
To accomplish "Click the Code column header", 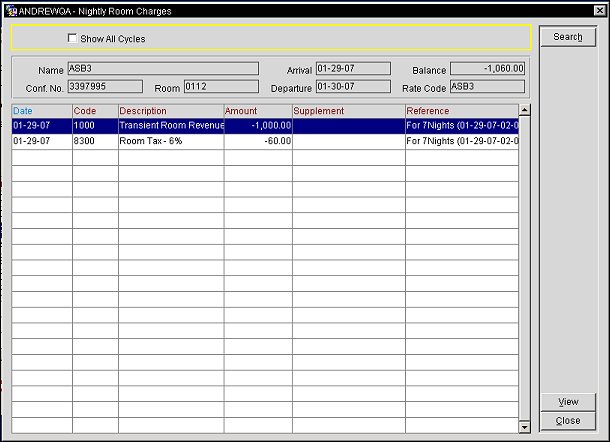I will pyautogui.click(x=94, y=110).
